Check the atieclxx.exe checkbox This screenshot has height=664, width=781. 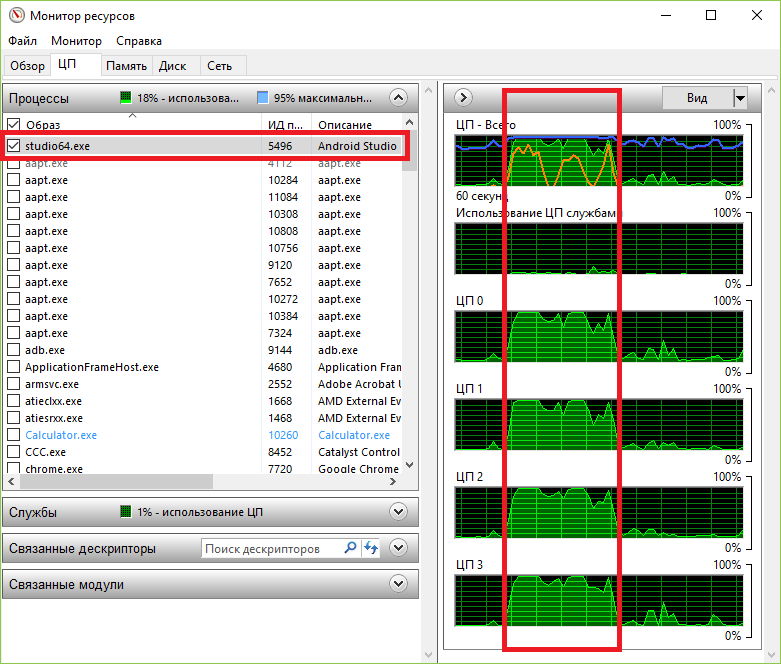click(x=13, y=401)
